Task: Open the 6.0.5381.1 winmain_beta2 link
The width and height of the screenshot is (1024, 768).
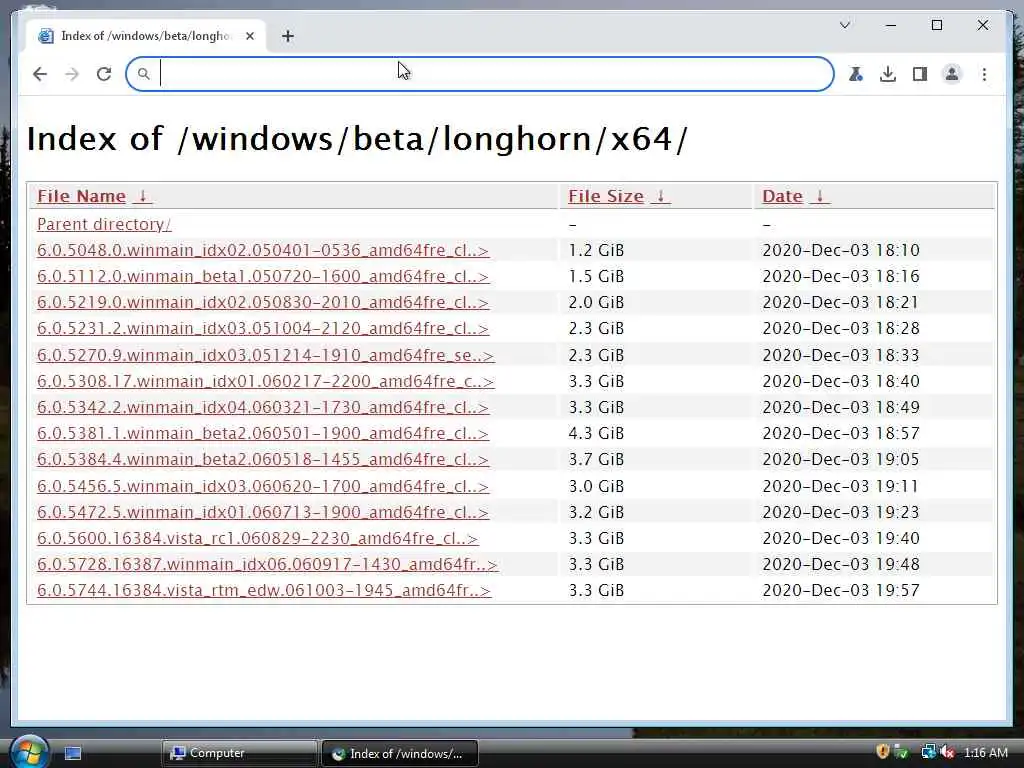Action: click(x=263, y=434)
